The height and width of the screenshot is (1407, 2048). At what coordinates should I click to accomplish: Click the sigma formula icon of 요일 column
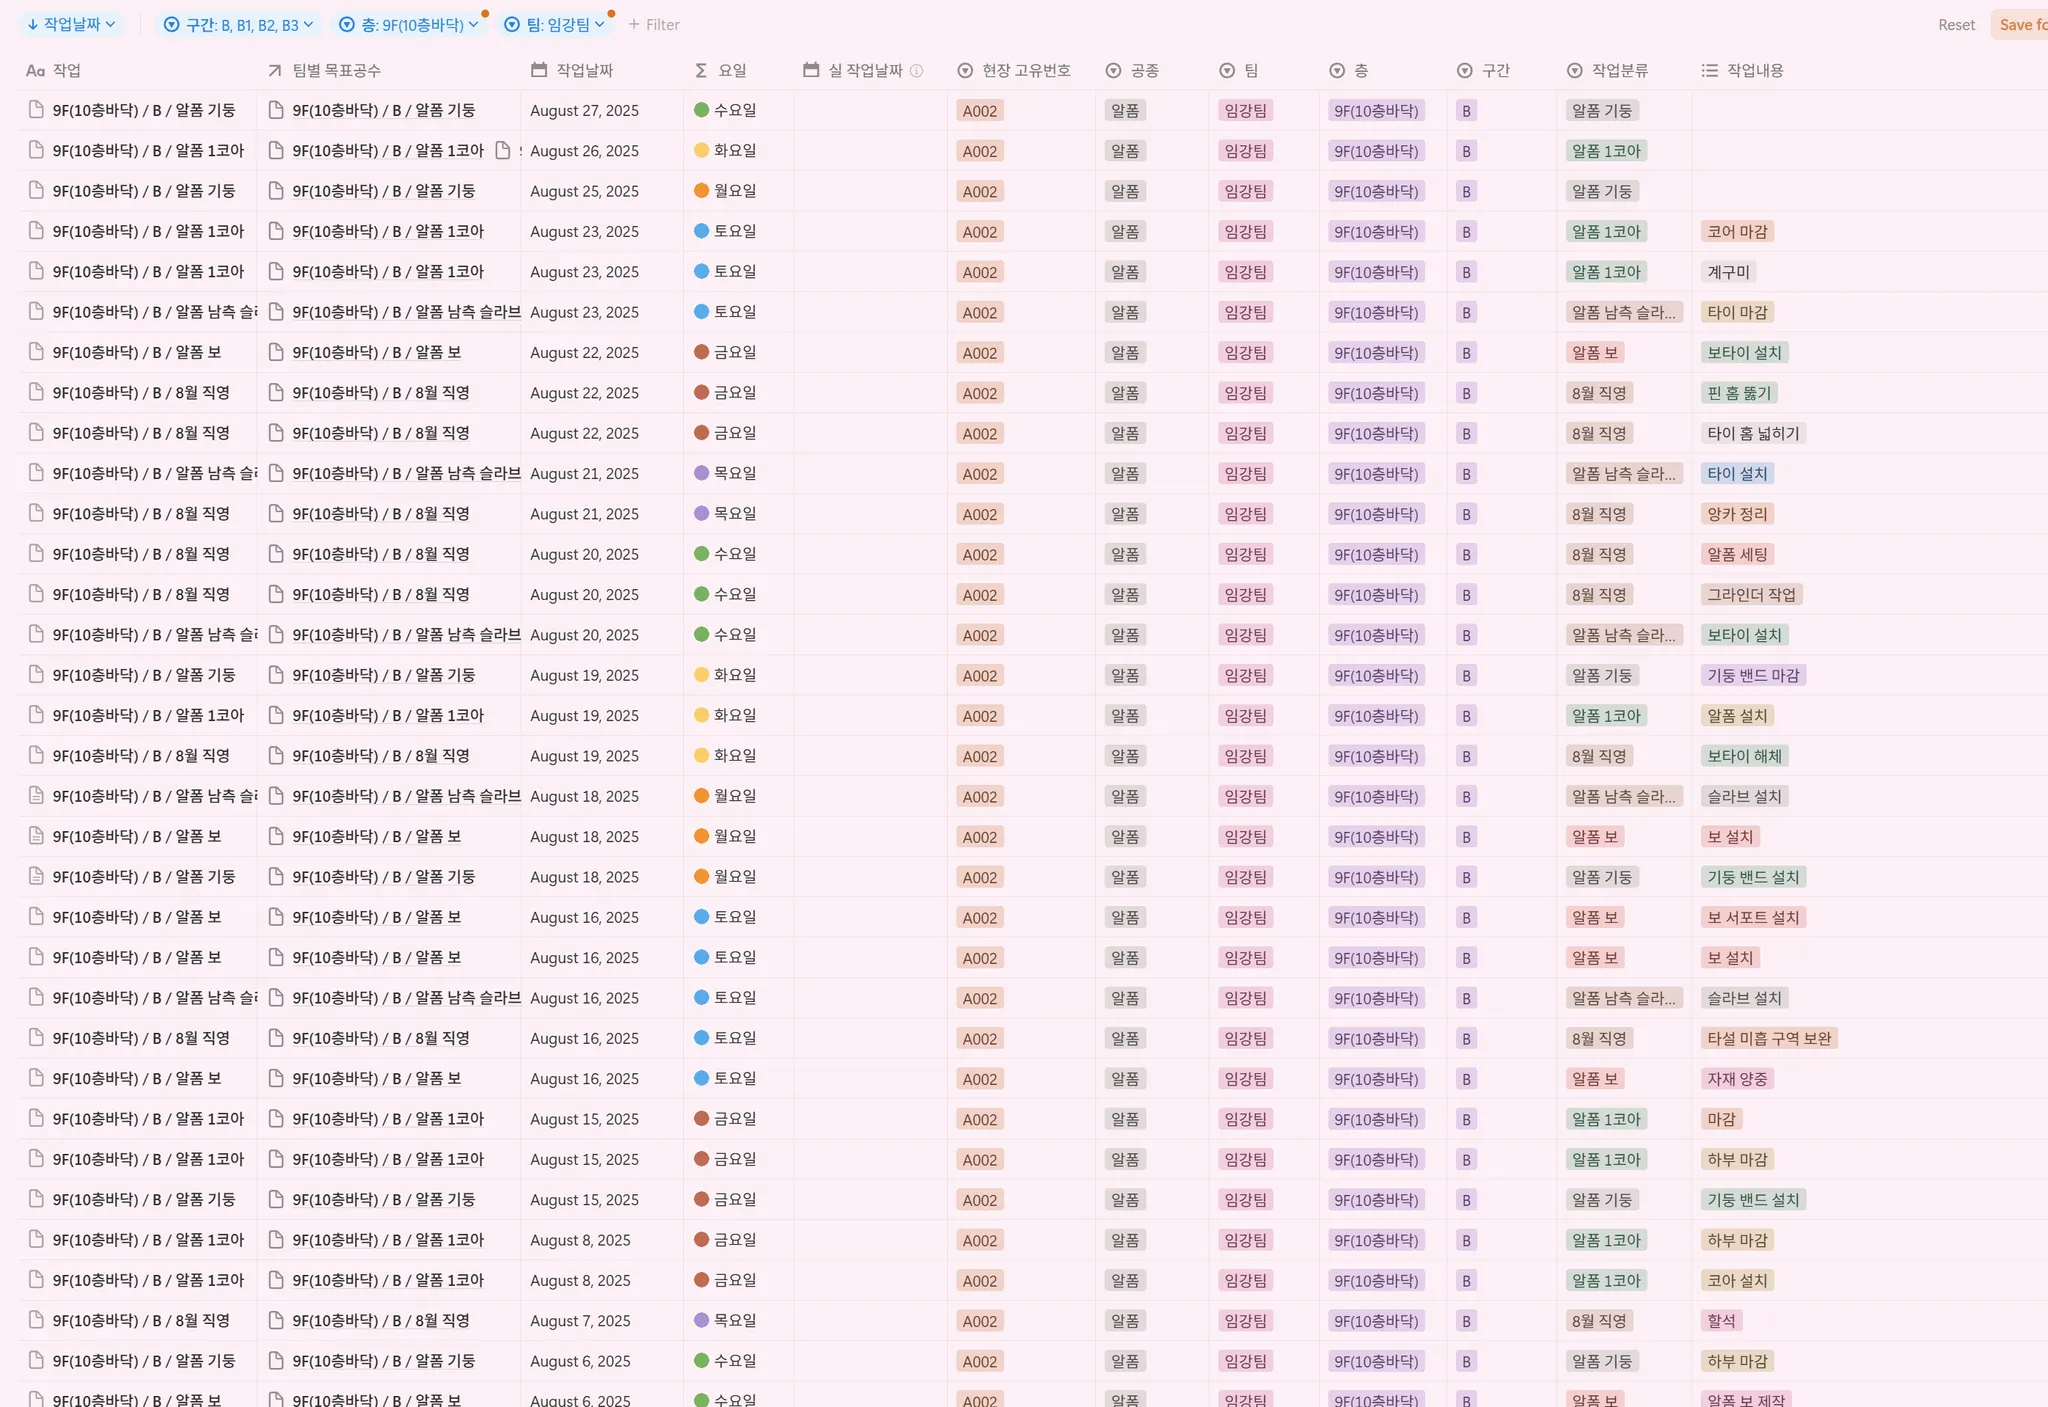click(701, 71)
